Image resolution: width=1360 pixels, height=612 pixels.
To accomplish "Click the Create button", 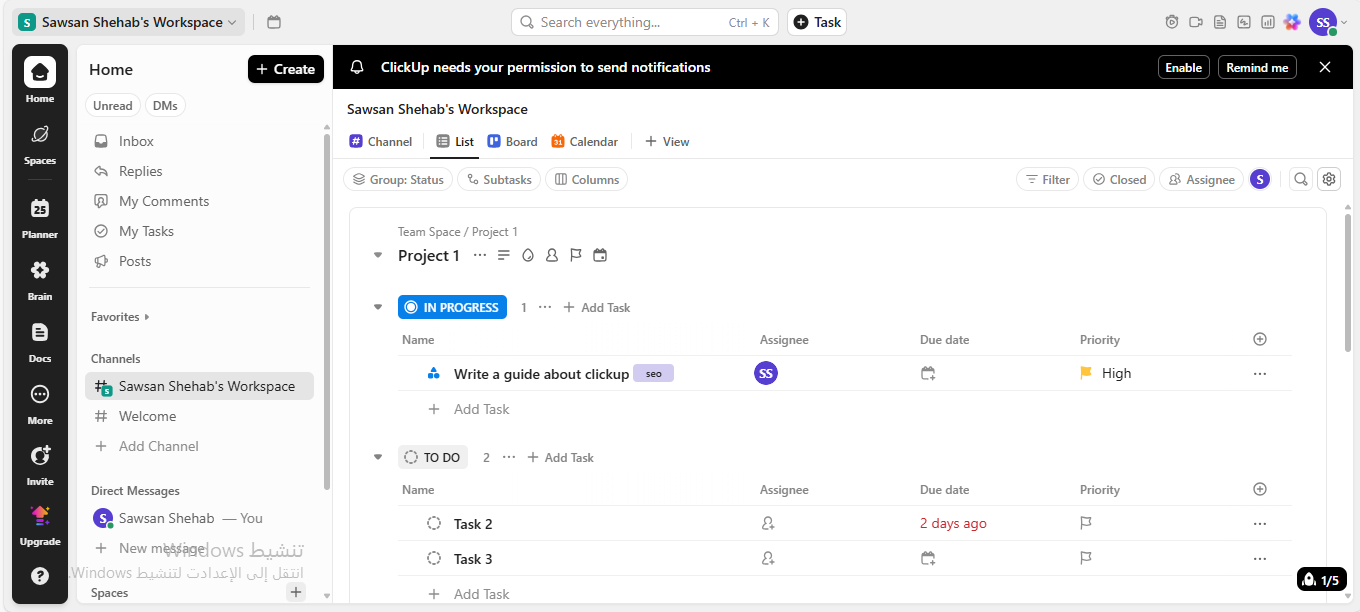I will [x=286, y=69].
